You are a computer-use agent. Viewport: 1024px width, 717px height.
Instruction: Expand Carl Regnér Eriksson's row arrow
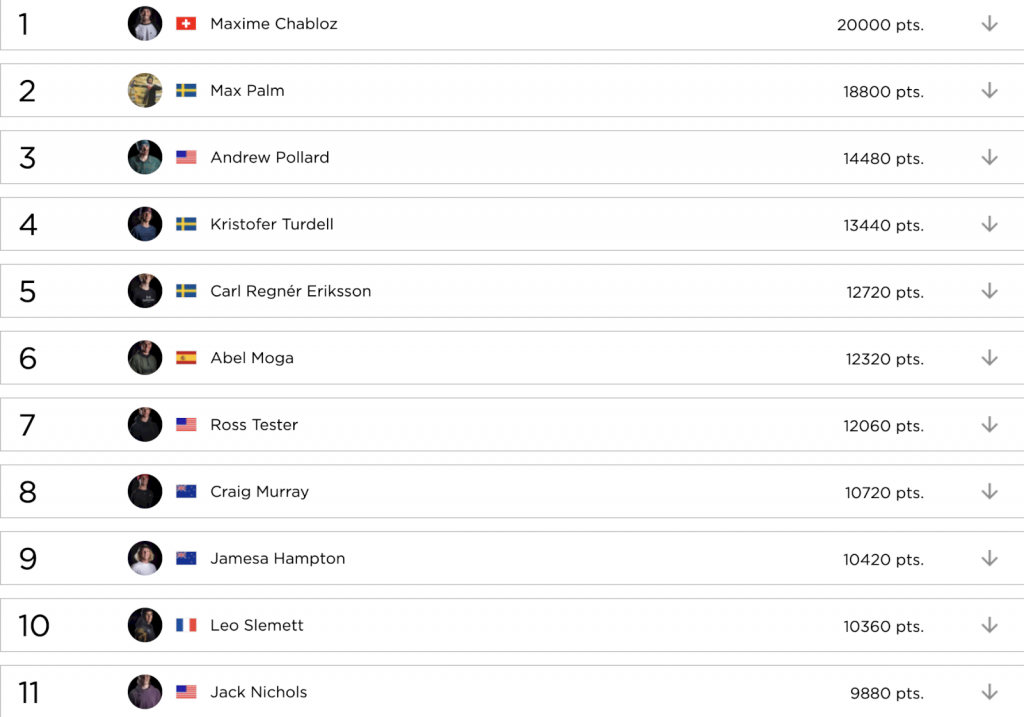pyautogui.click(x=989, y=291)
